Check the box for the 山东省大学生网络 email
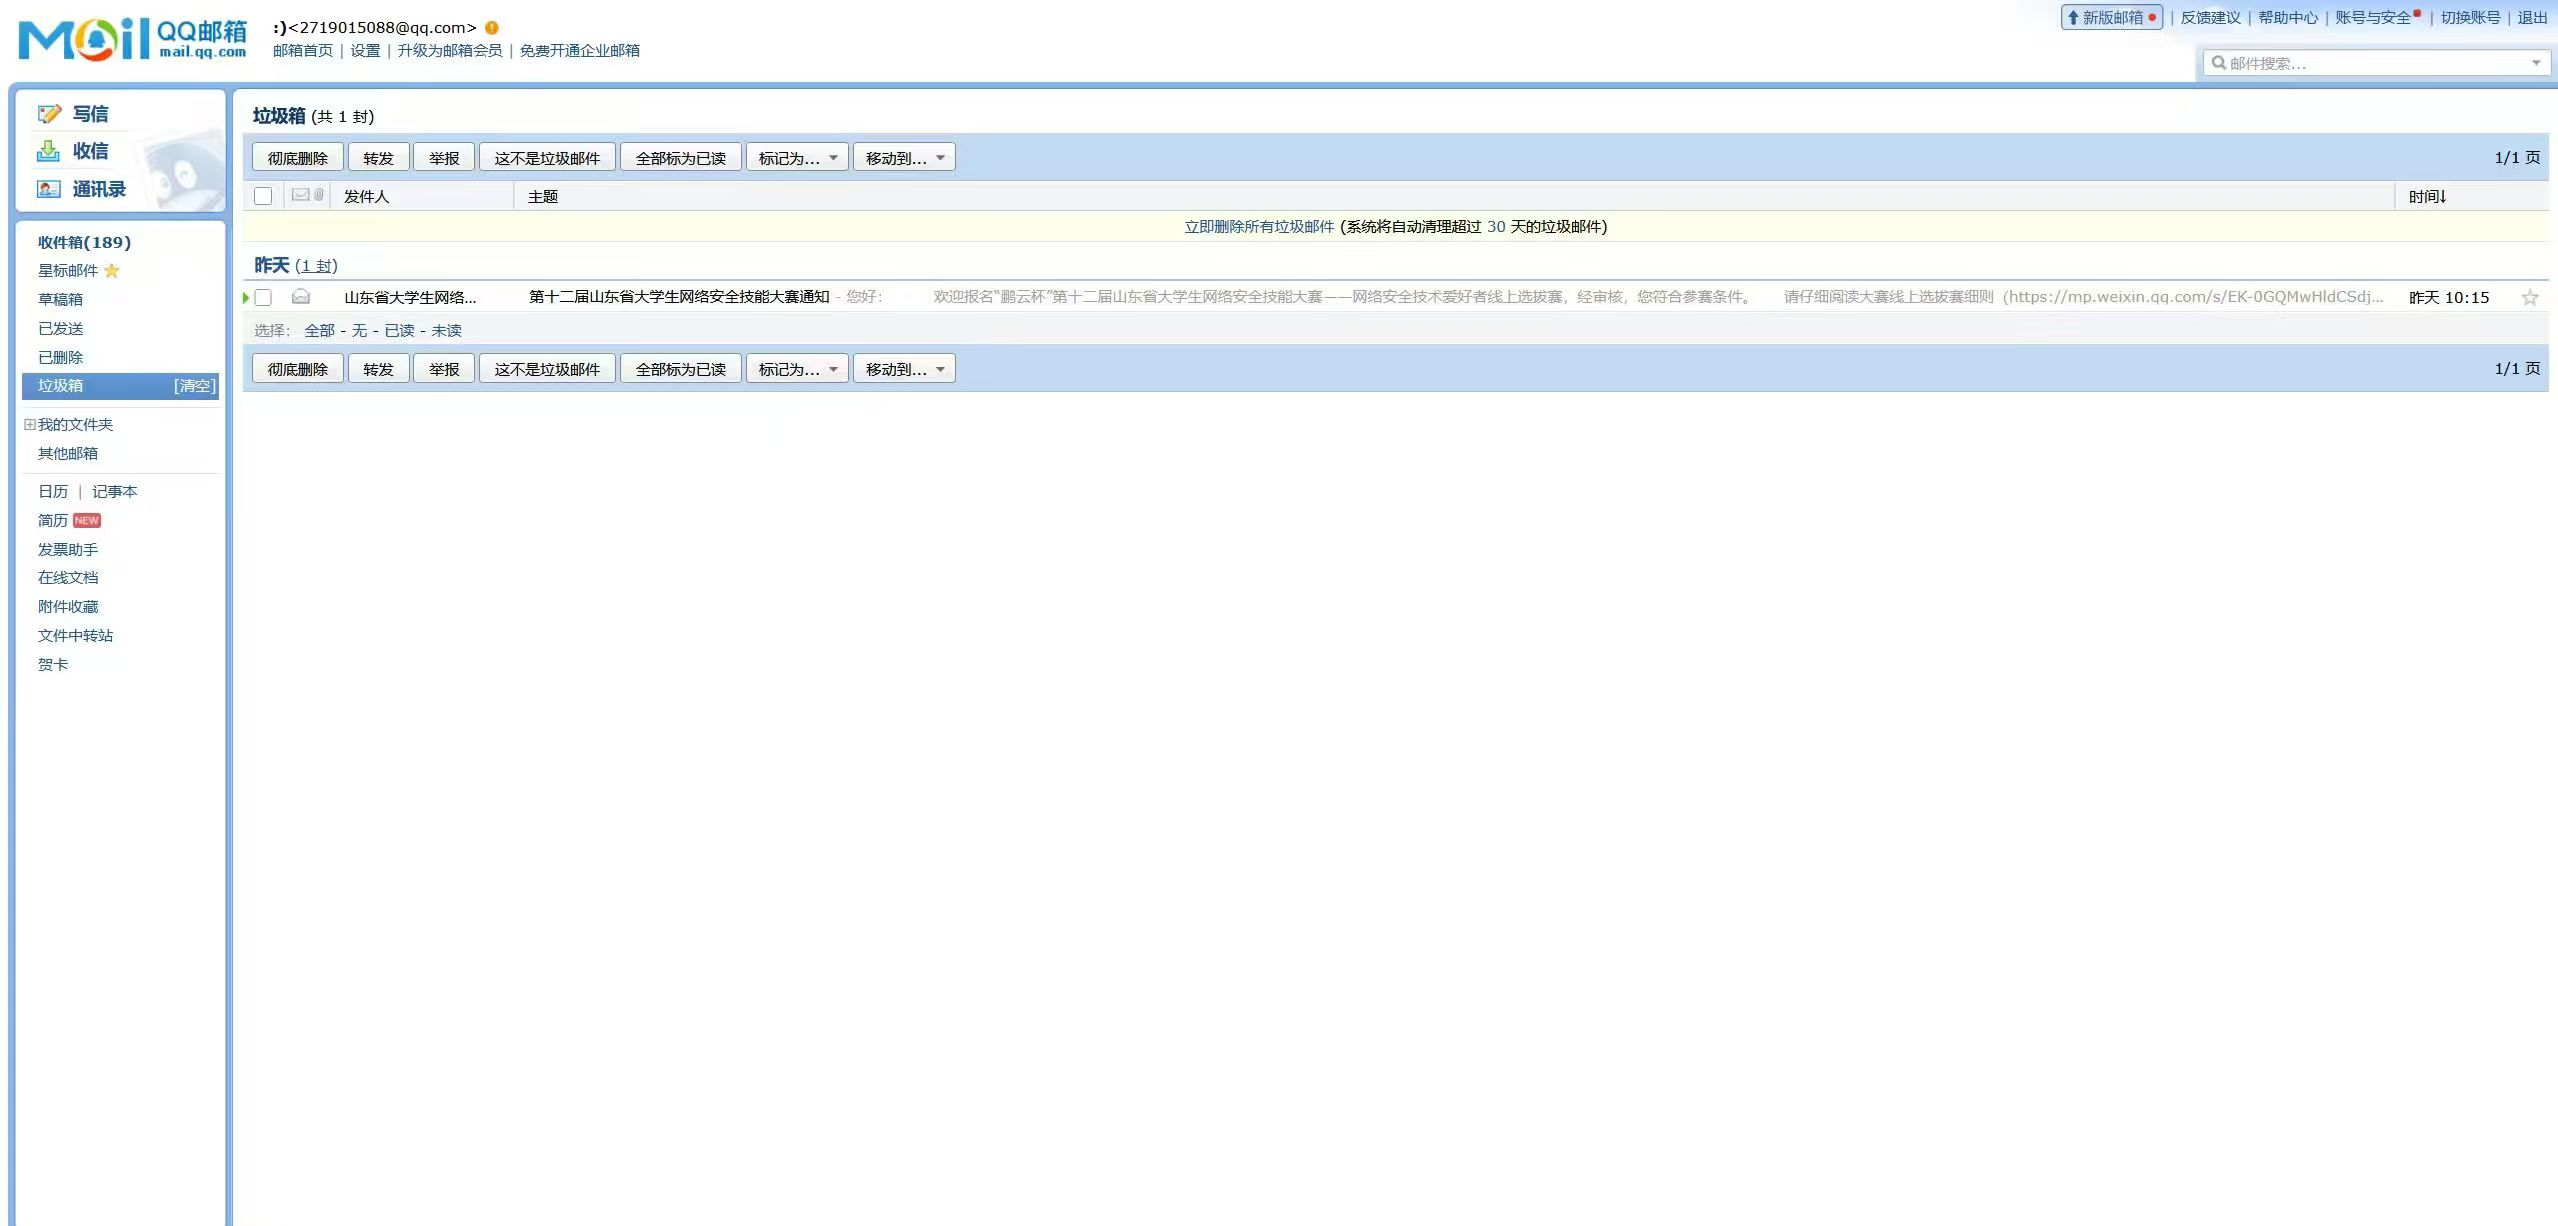Image resolution: width=2558 pixels, height=1226 pixels. point(263,297)
